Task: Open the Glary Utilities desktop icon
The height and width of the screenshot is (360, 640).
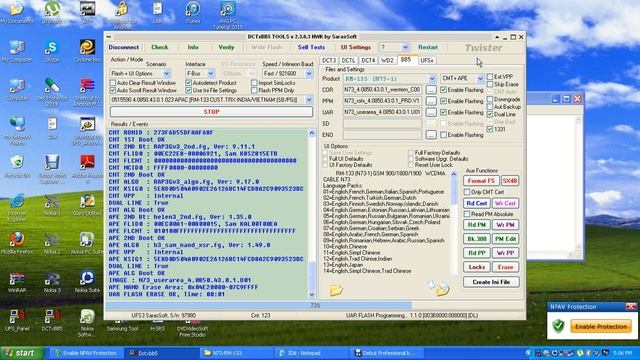Action: [x=87, y=205]
